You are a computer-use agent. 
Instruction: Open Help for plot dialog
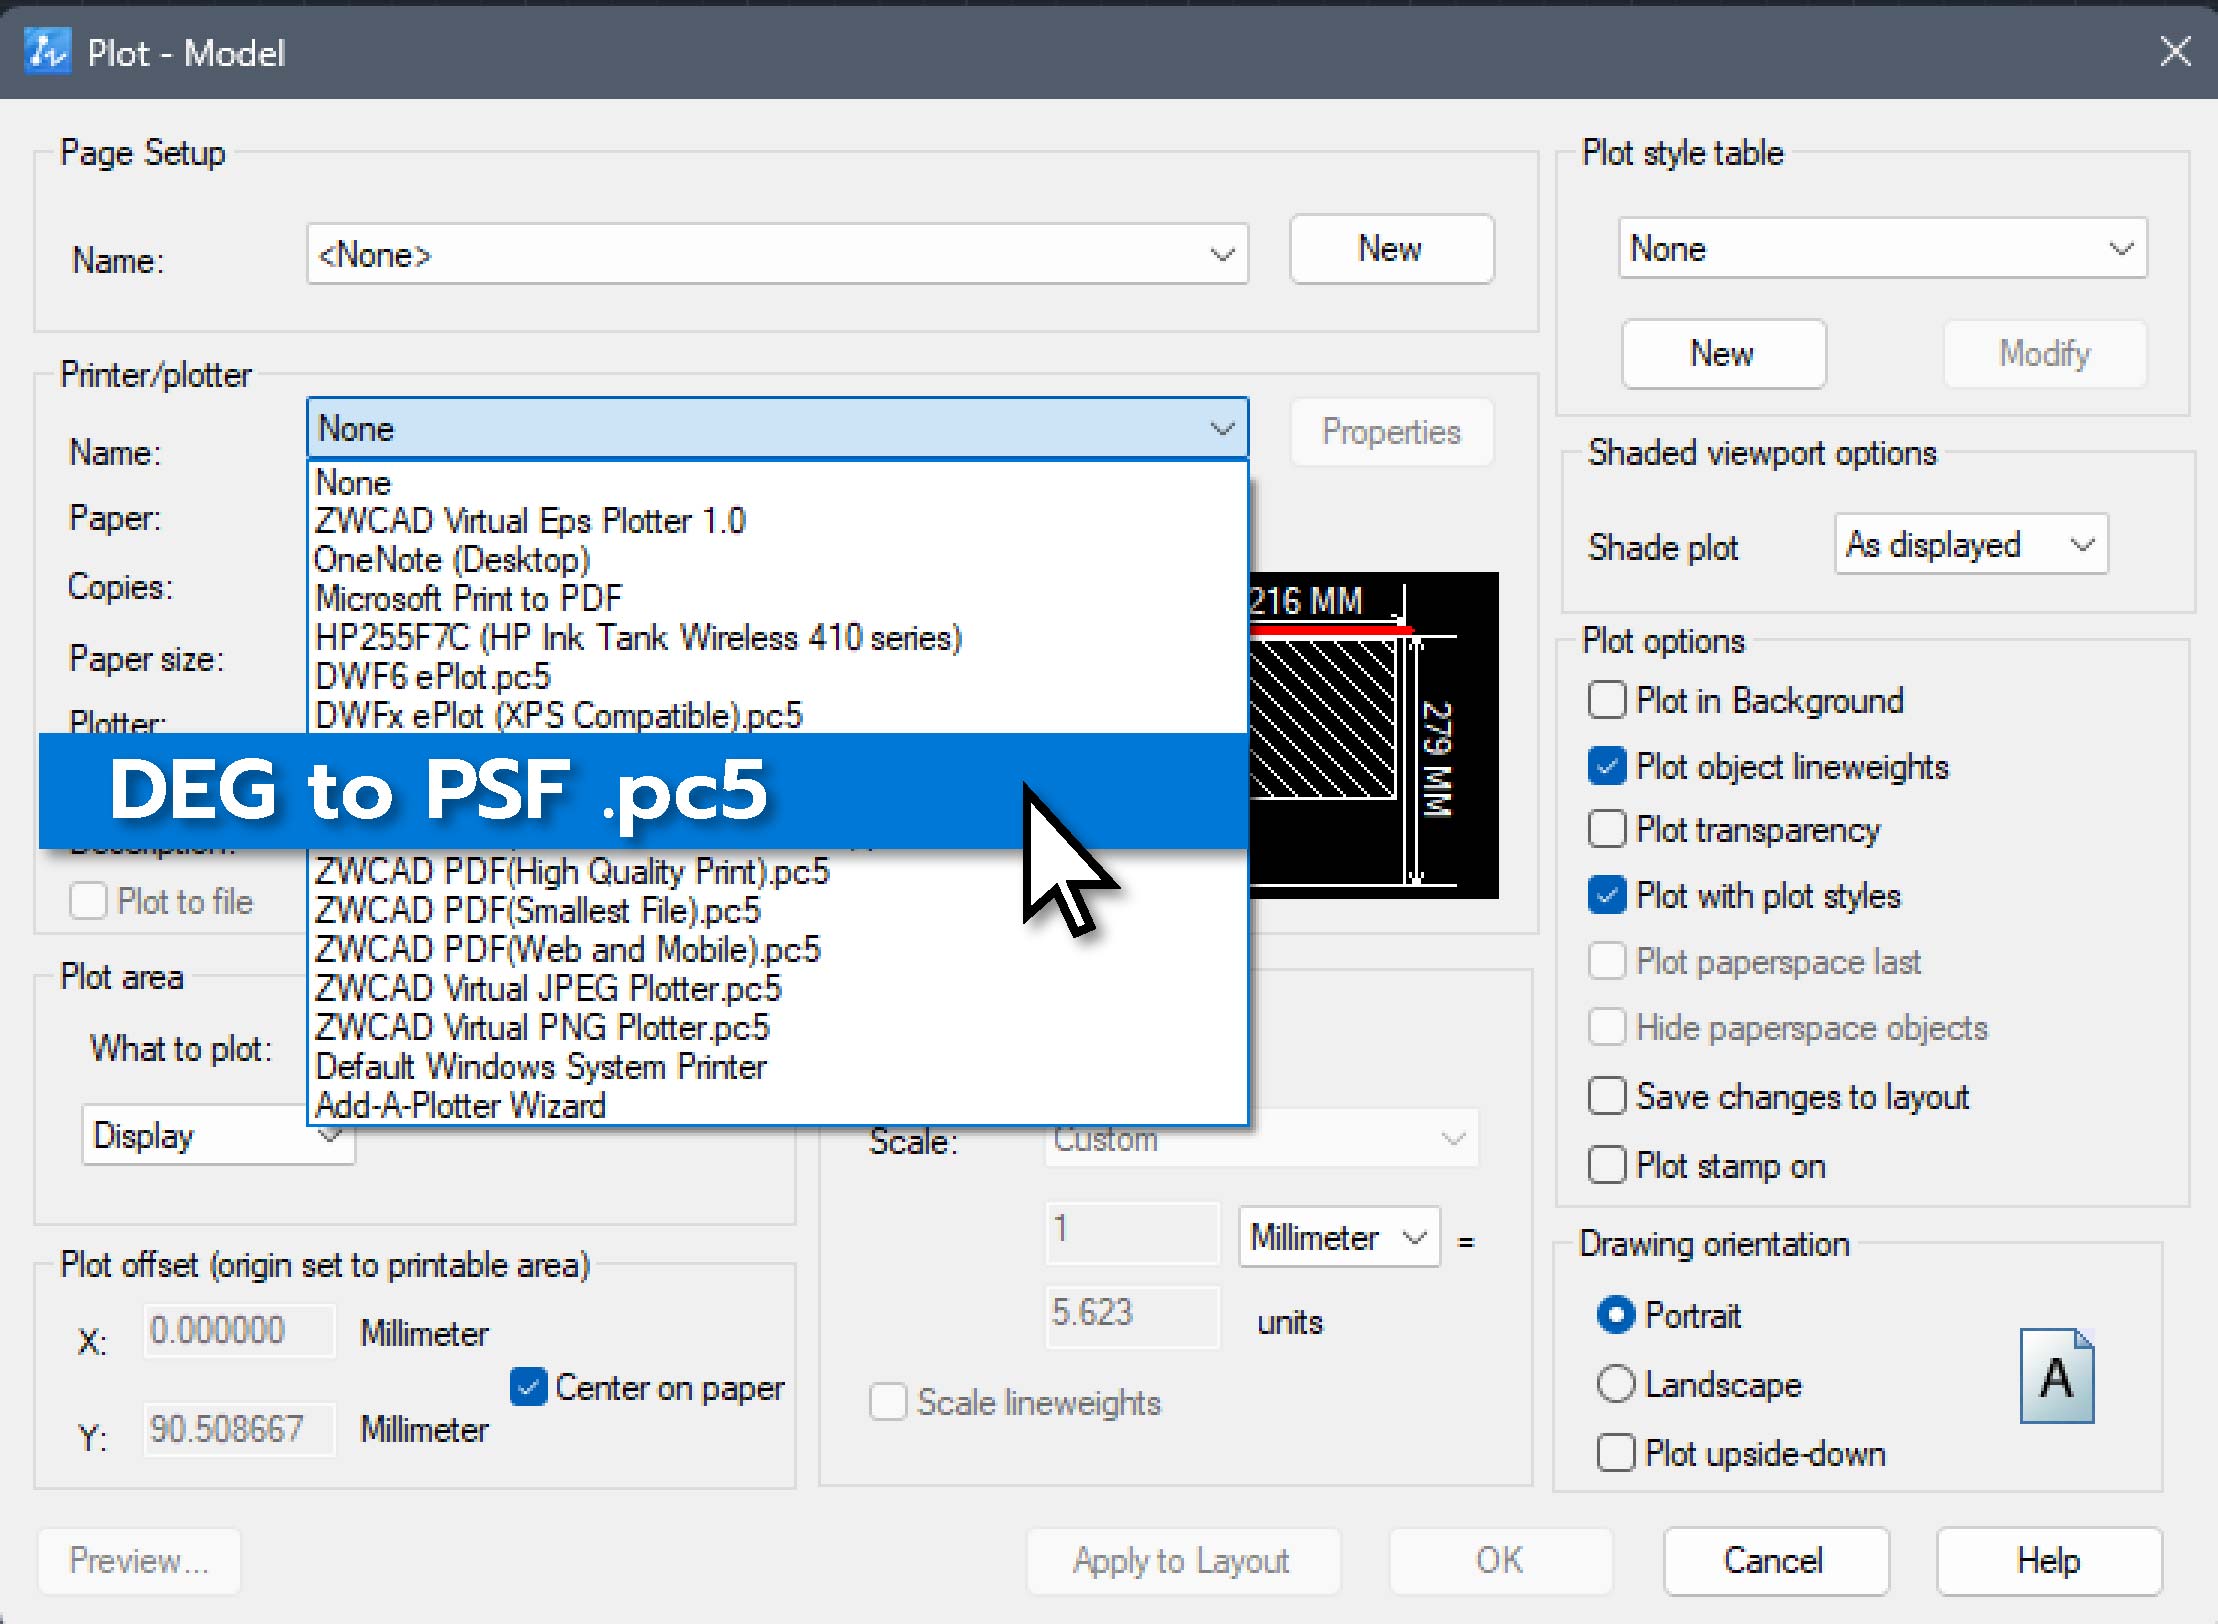[x=2048, y=1560]
